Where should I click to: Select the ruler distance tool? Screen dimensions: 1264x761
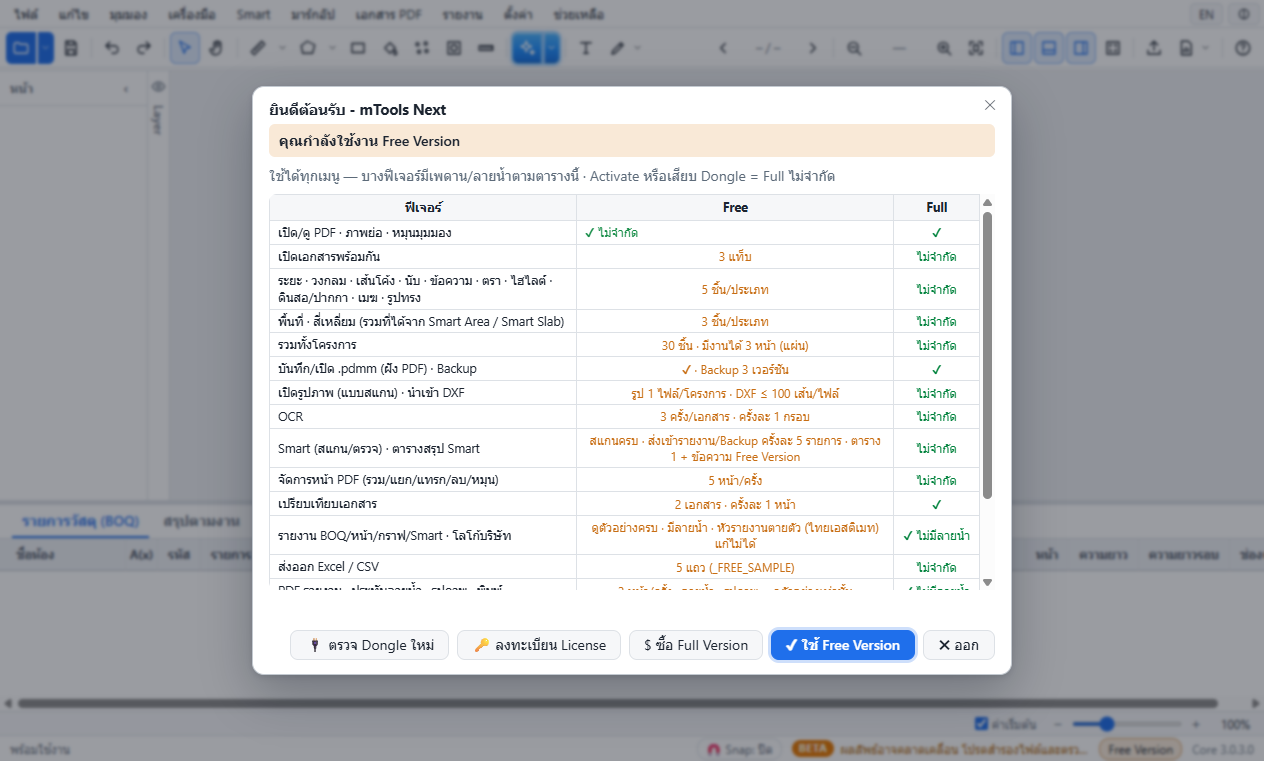pyautogui.click(x=258, y=48)
